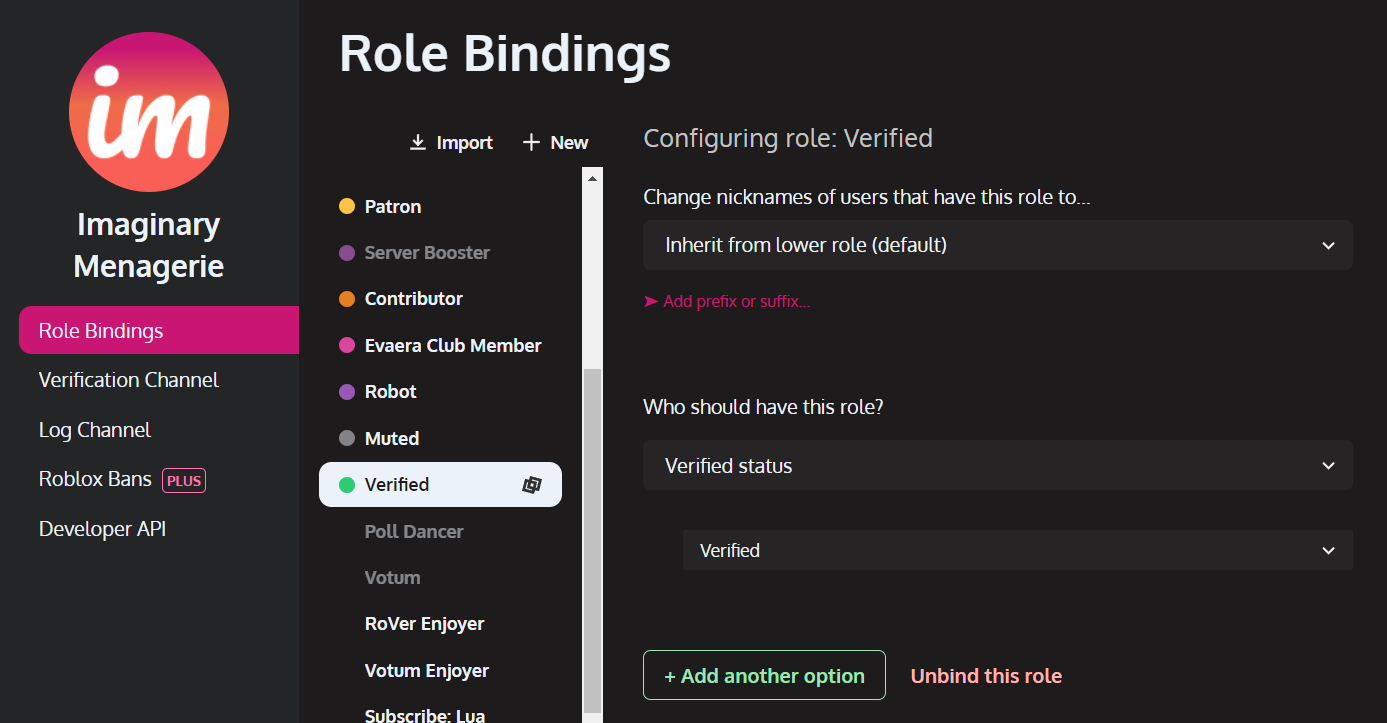This screenshot has width=1387, height=723.
Task: Select the Evaera Club Member role
Action: [x=454, y=345]
